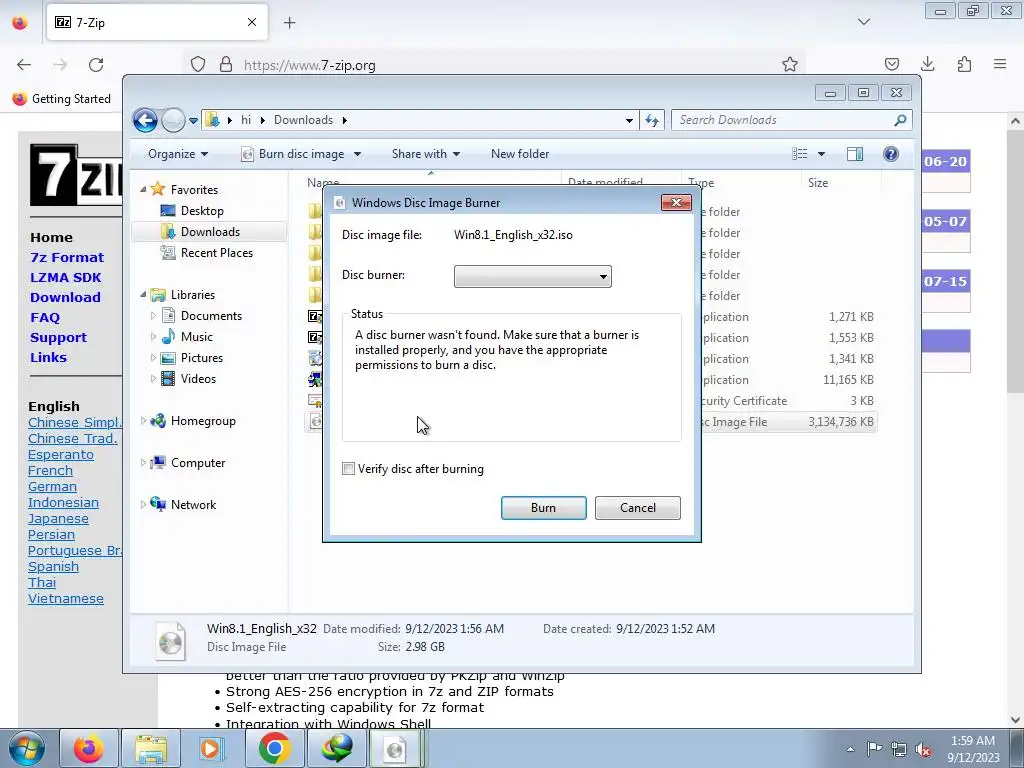1024x768 pixels.
Task: Collapse the Libraries tree group
Action: coord(143,295)
